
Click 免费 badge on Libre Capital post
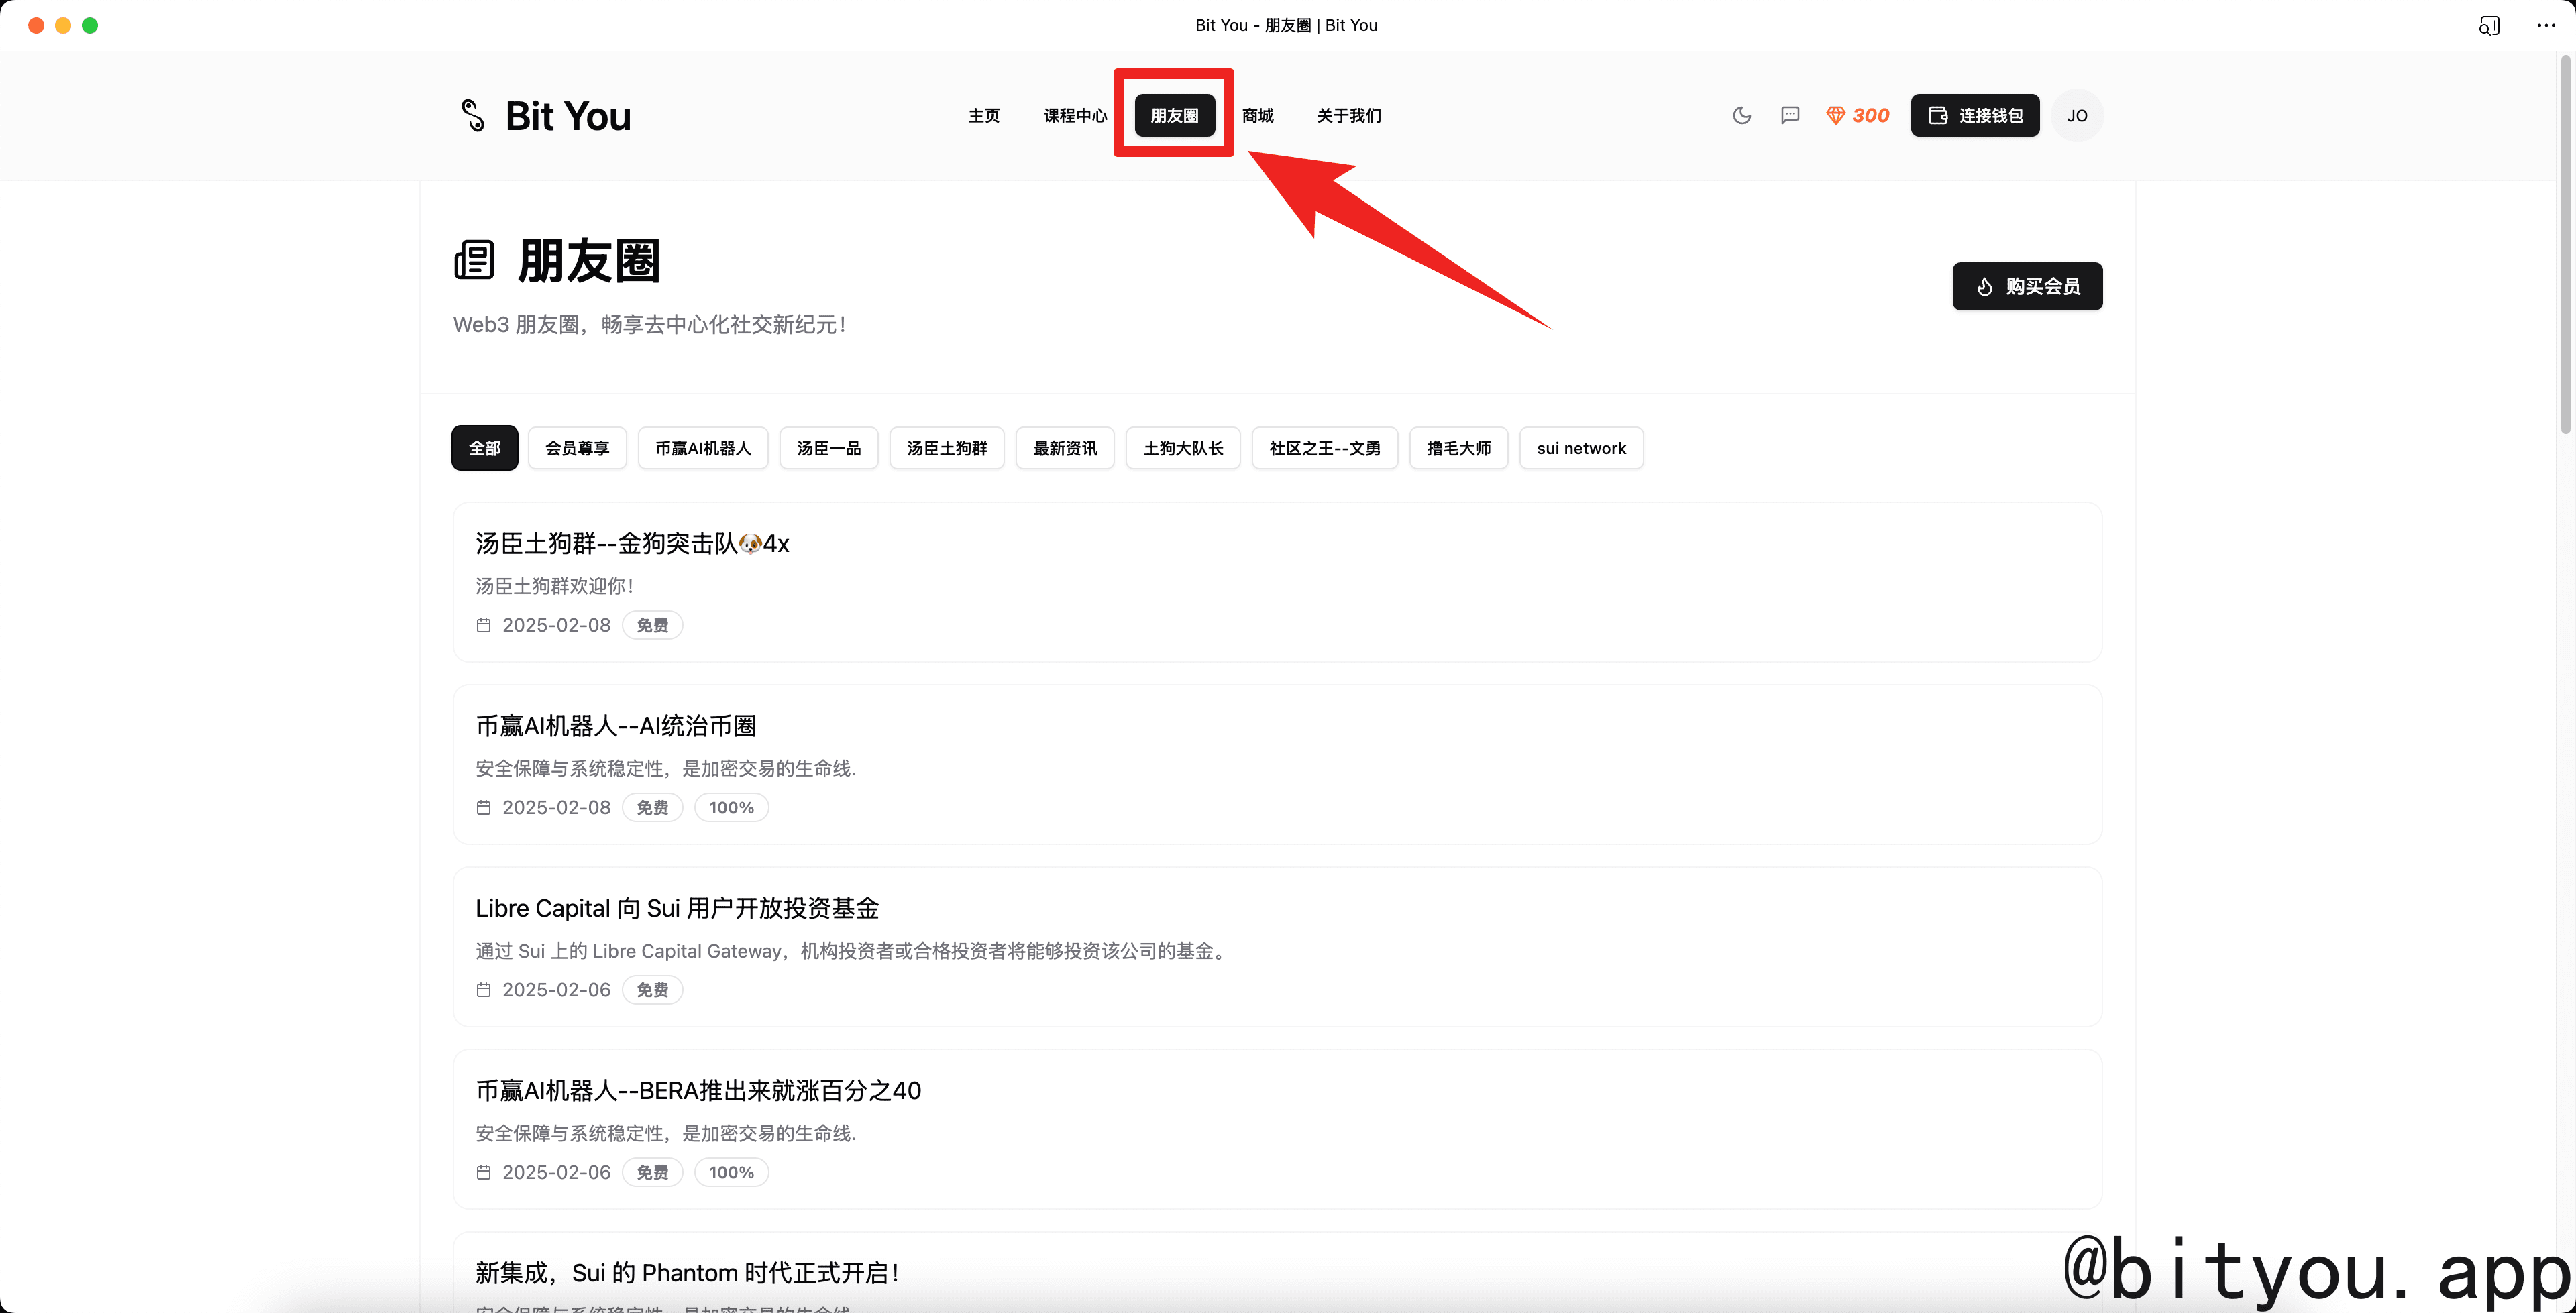click(652, 990)
